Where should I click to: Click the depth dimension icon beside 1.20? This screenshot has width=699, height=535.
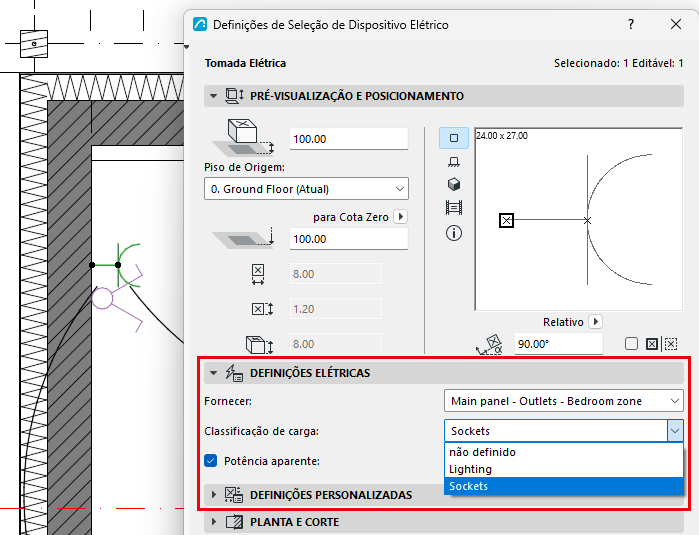point(262,309)
